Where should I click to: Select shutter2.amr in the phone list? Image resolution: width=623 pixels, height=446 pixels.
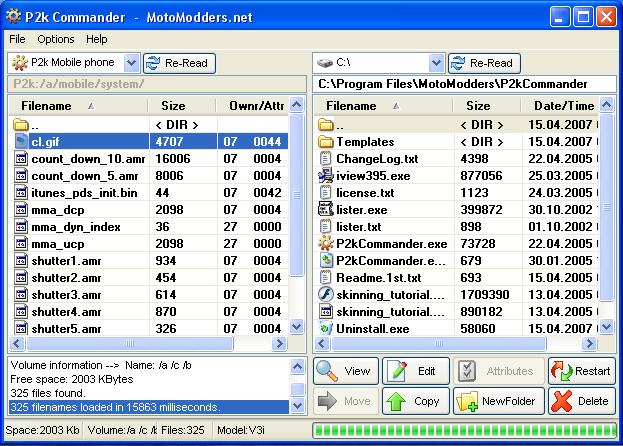pos(149,278)
